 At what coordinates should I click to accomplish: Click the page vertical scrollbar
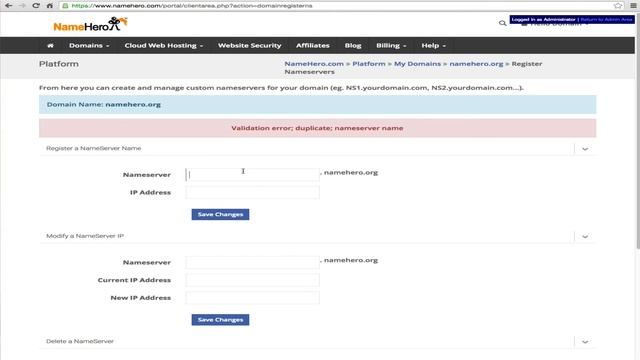click(x=638, y=131)
